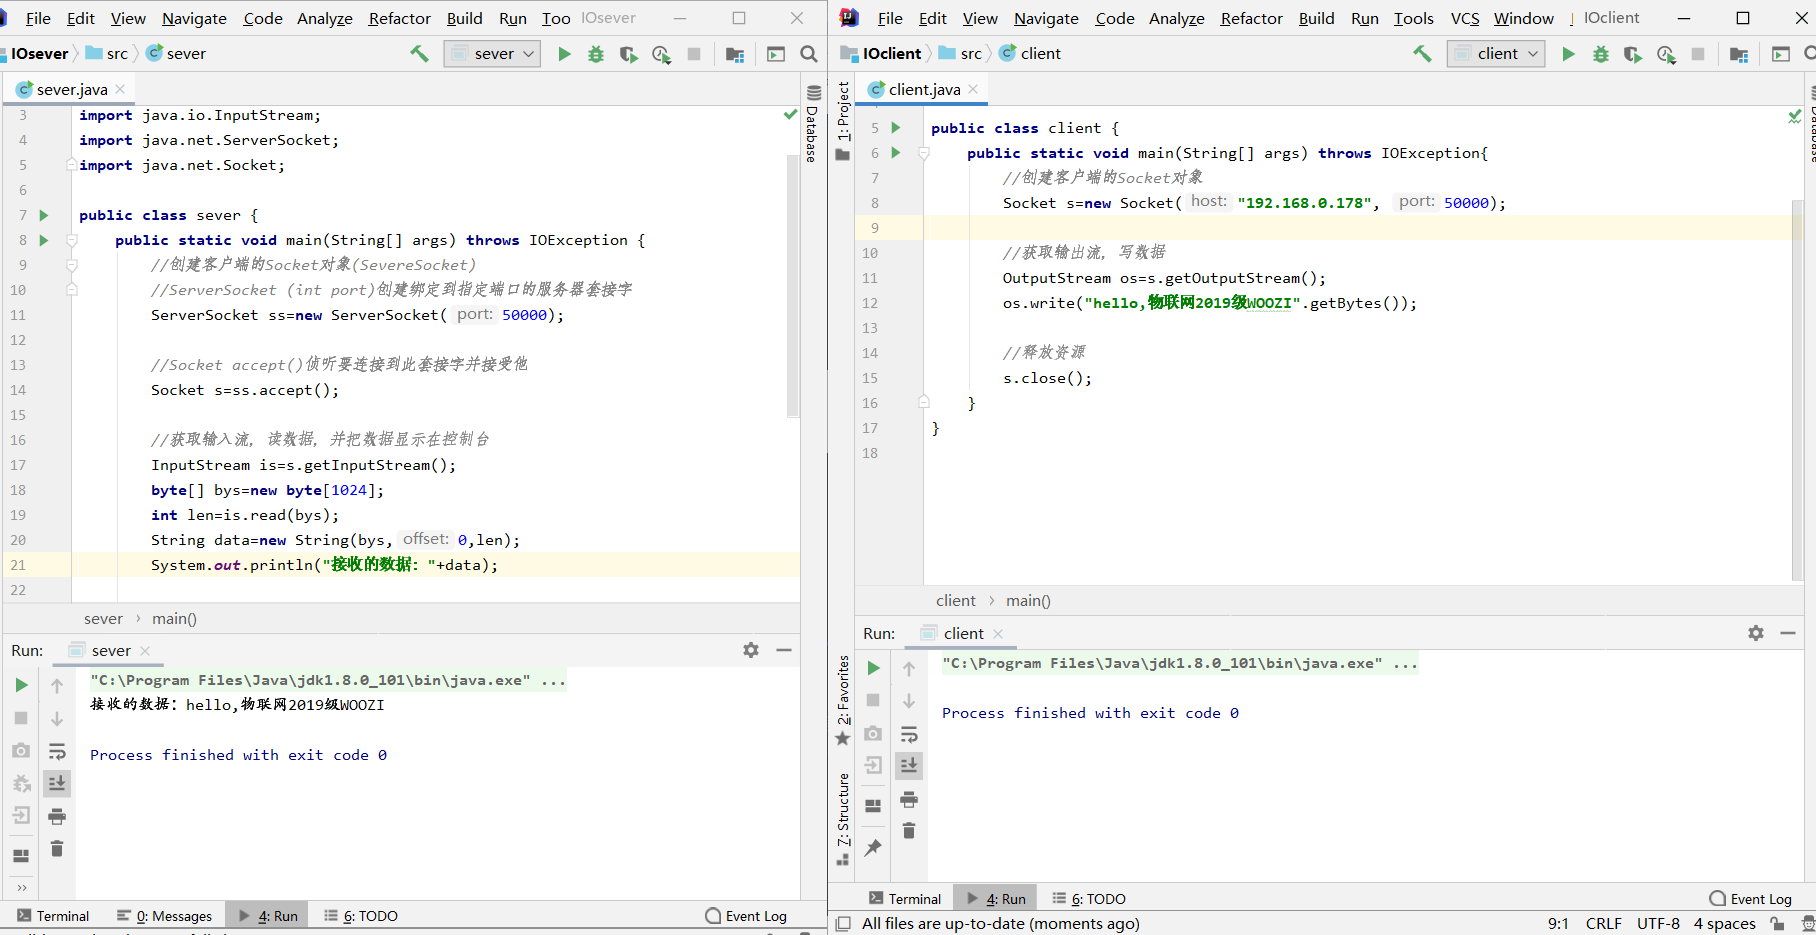Viewport: 1816px width, 935px height.
Task: Open Terminal tool window in IOsever
Action: click(x=53, y=916)
